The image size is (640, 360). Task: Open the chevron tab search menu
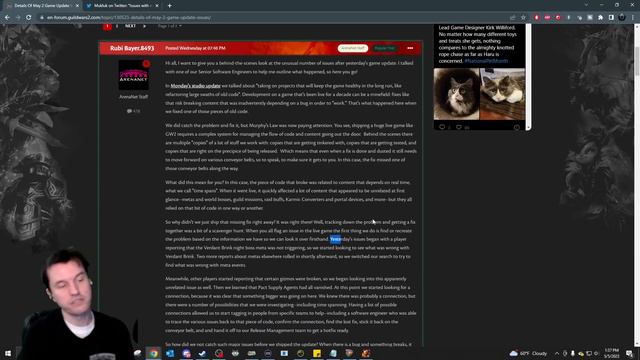coord(586,5)
